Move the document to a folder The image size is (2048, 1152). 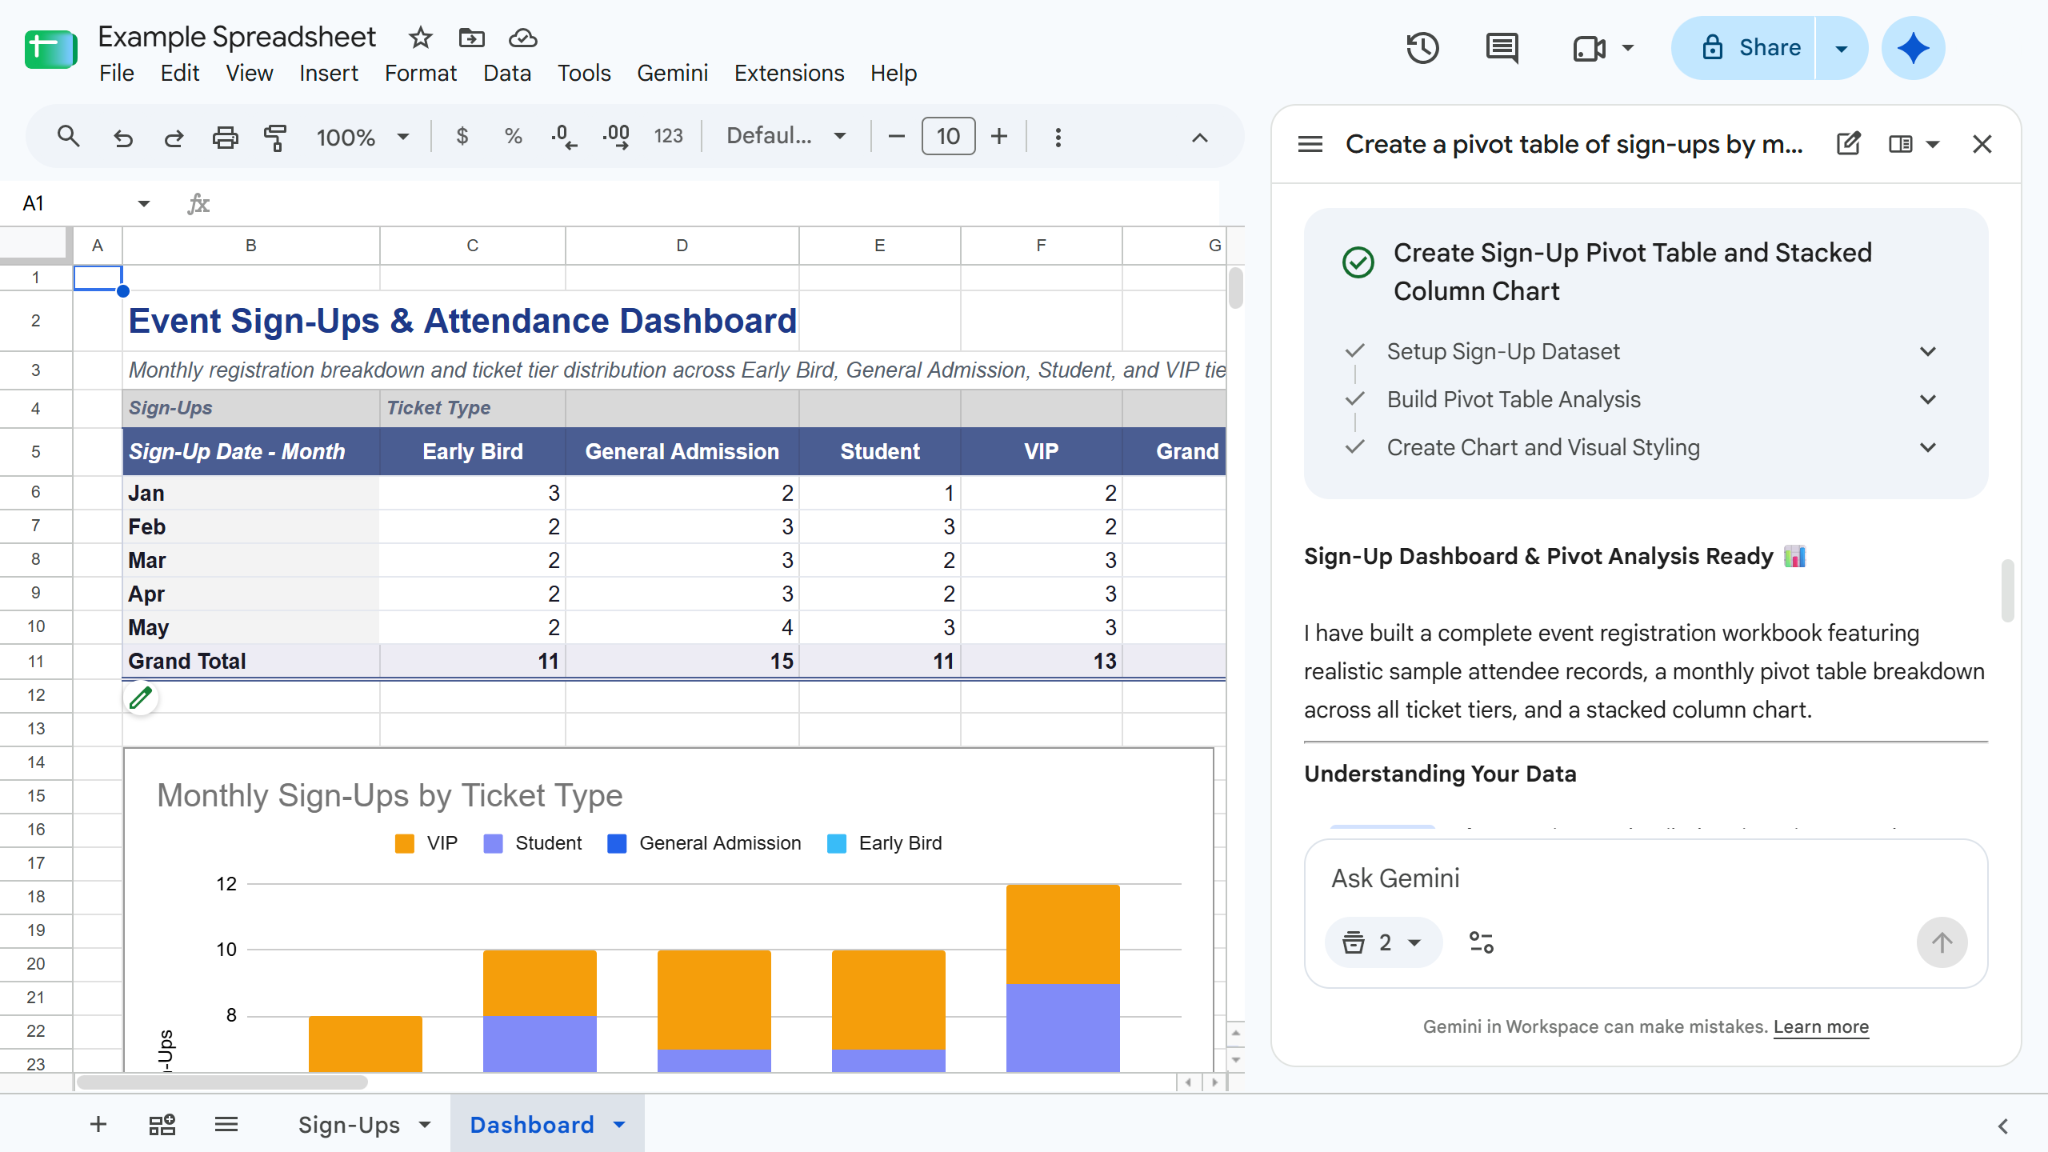[472, 38]
